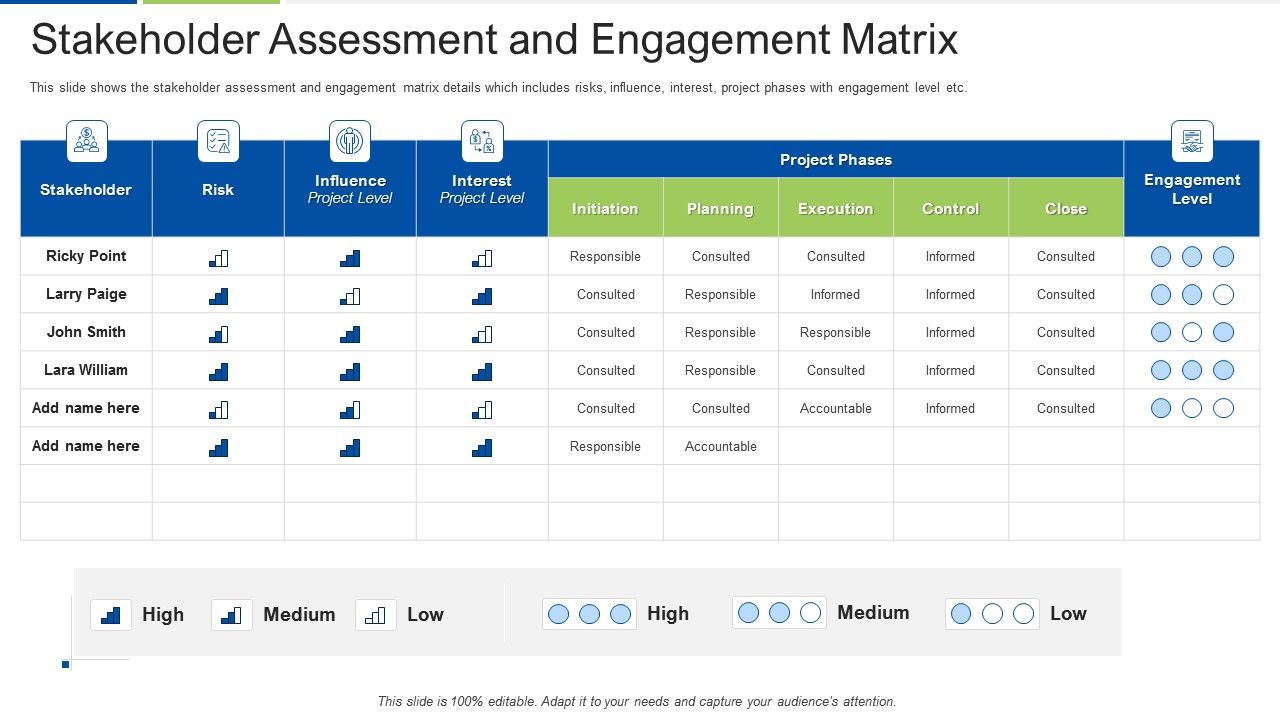Click the Low engagement circles legend
The image size is (1280, 720).
coord(992,614)
